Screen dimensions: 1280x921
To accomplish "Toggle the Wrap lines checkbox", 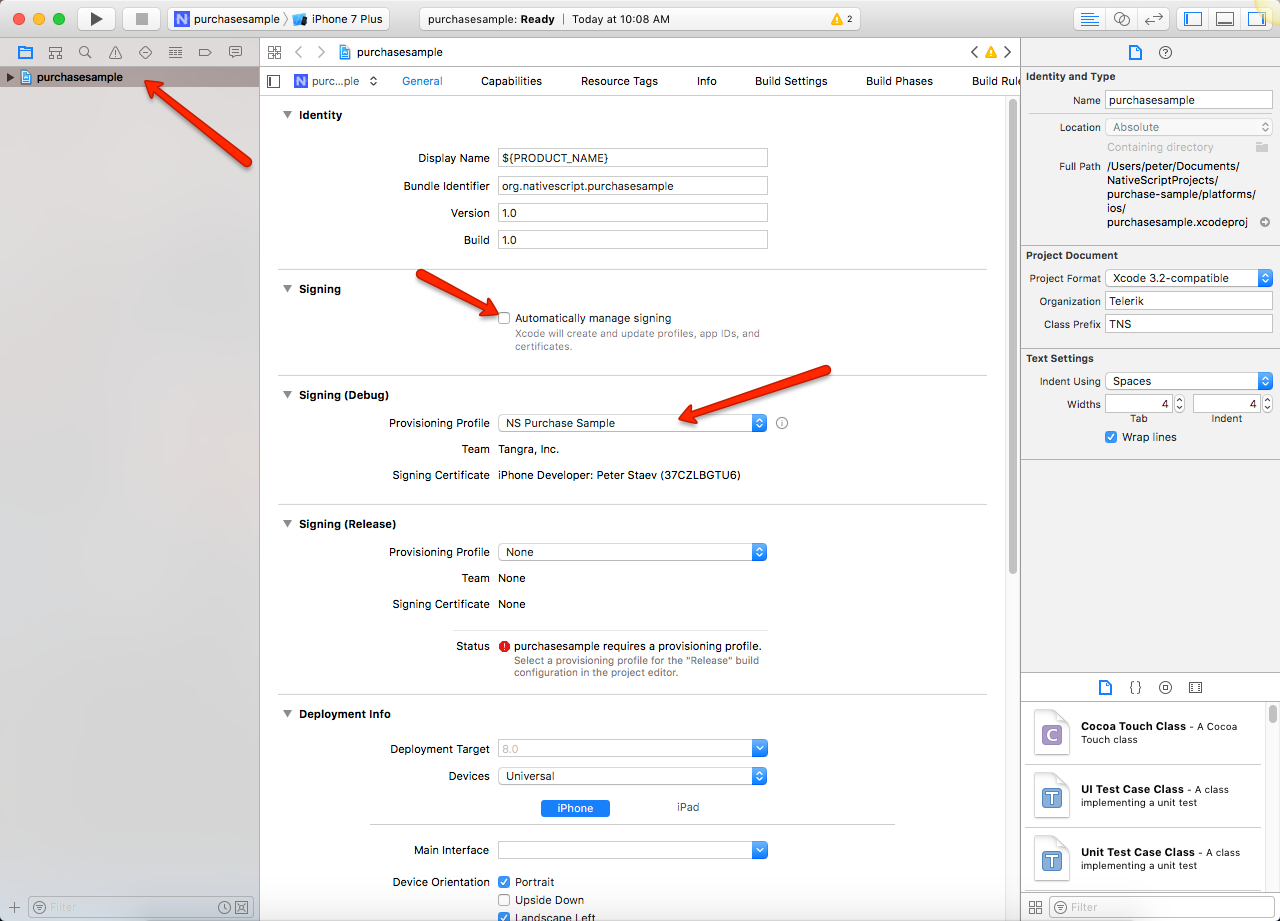I will 1111,437.
